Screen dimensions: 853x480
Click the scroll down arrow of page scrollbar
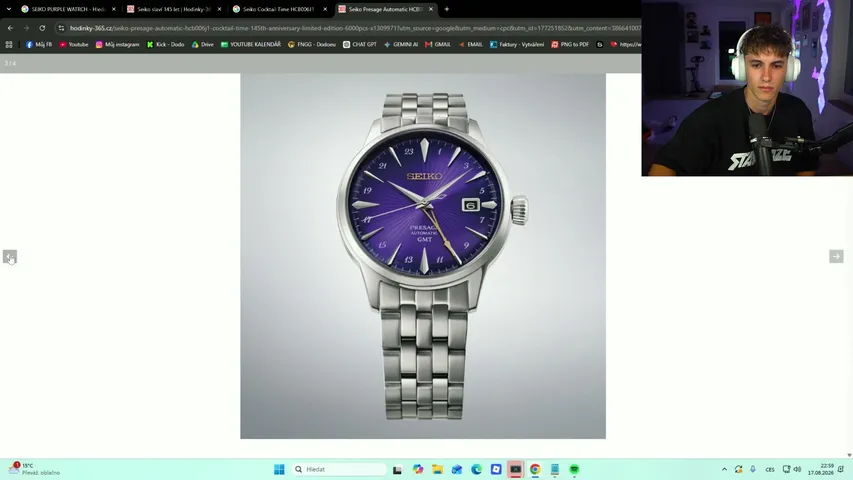(x=849, y=455)
